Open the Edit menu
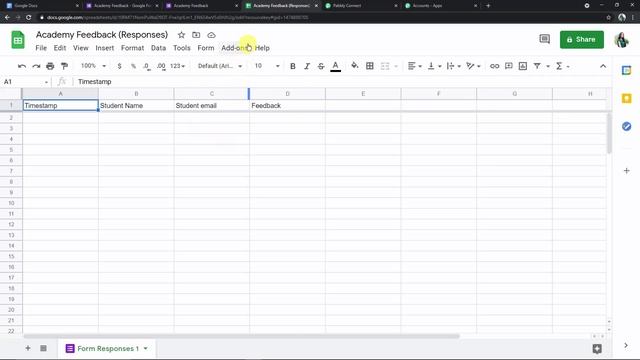640x360 pixels. (x=60, y=48)
